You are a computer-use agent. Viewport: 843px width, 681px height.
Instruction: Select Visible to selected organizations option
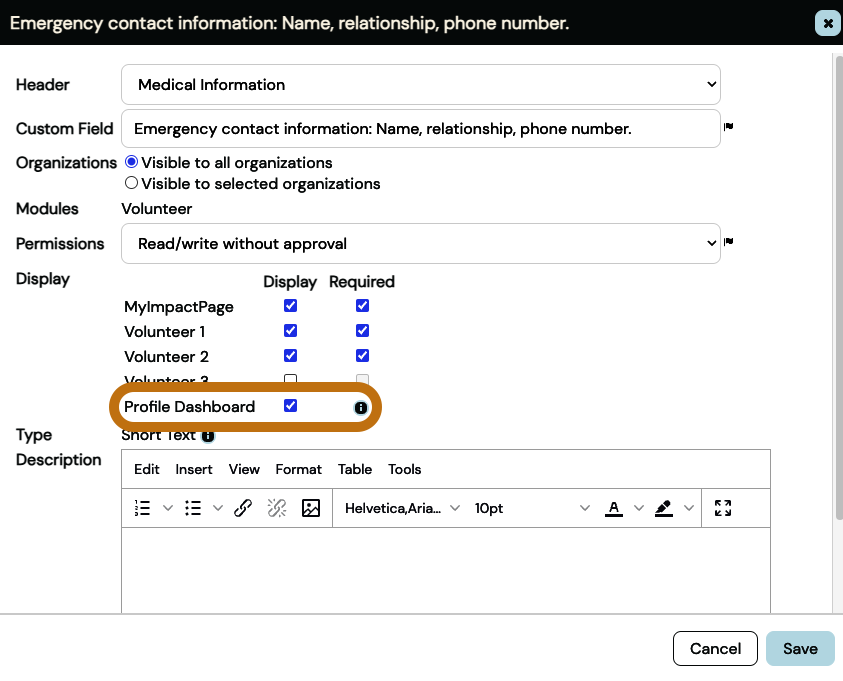tap(131, 183)
